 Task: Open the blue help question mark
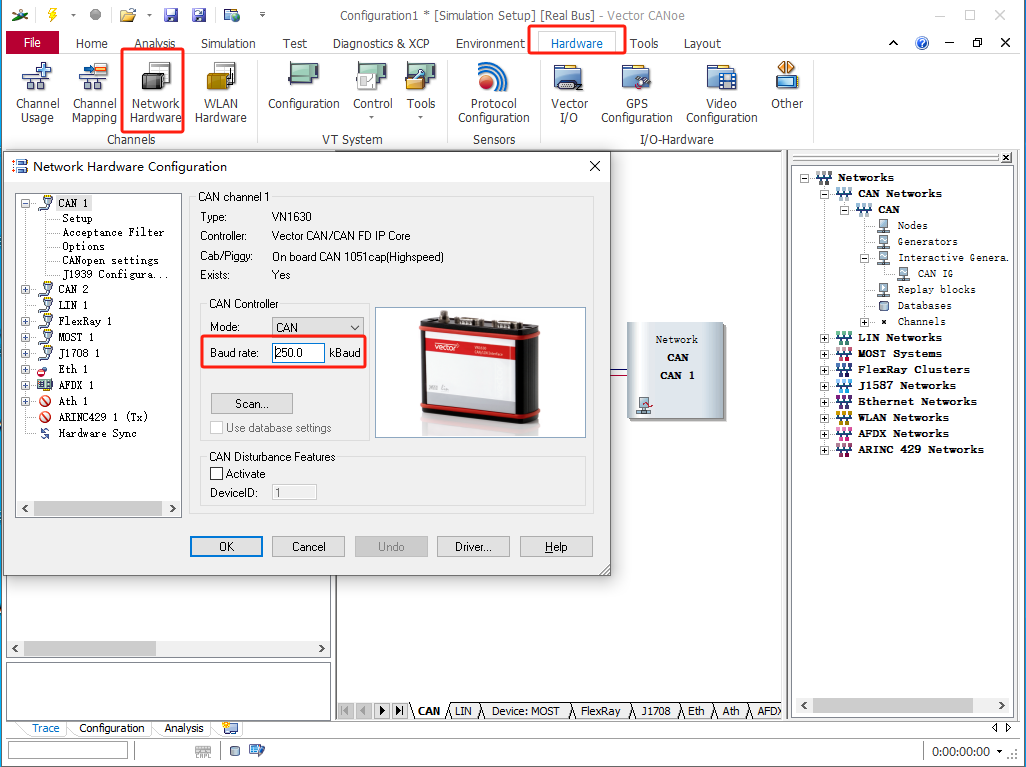[922, 43]
